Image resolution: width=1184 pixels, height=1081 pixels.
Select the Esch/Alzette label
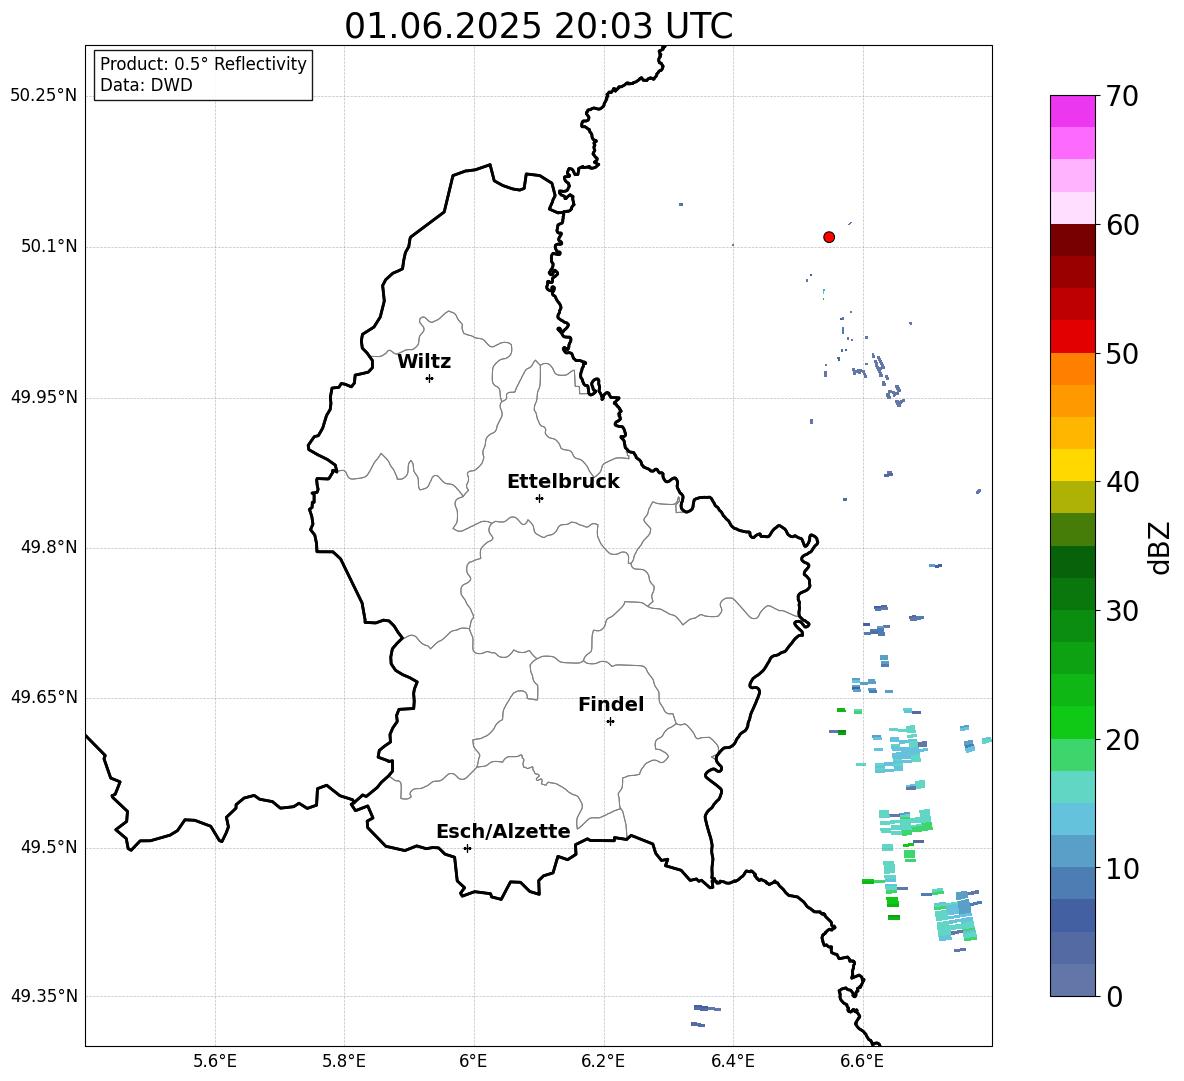[x=503, y=831]
